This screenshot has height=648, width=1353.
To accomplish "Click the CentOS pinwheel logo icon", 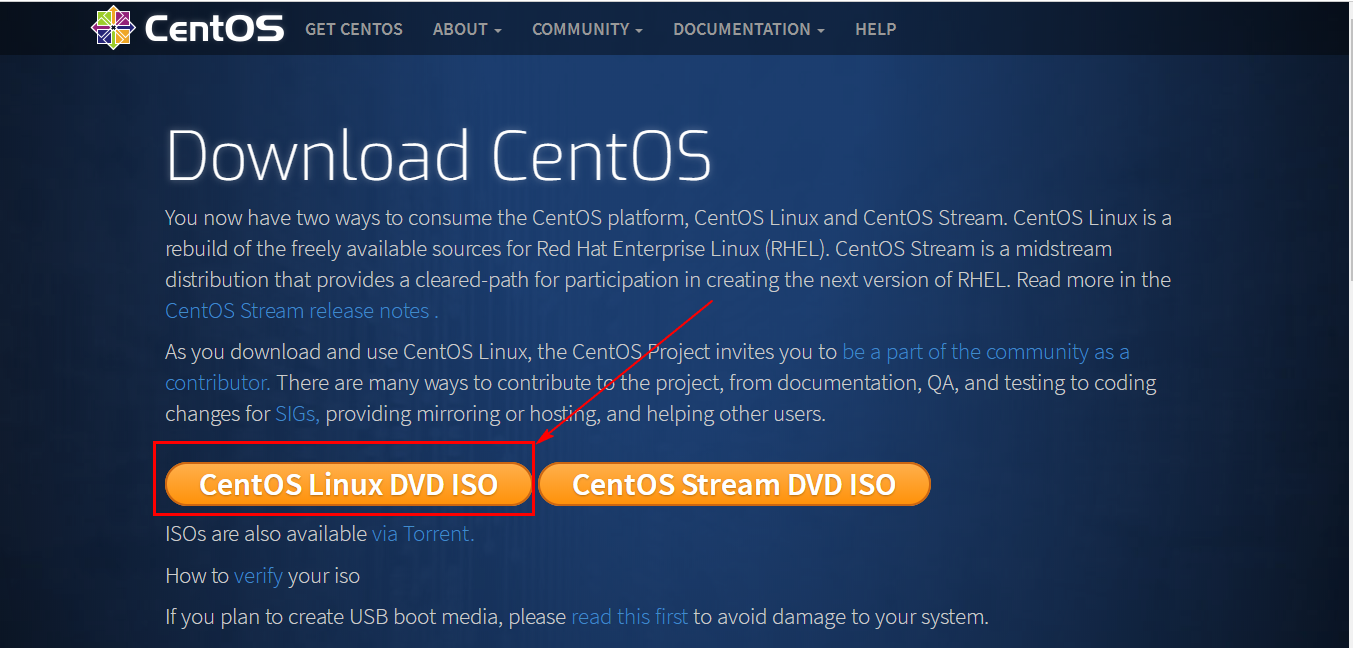I will [x=112, y=28].
